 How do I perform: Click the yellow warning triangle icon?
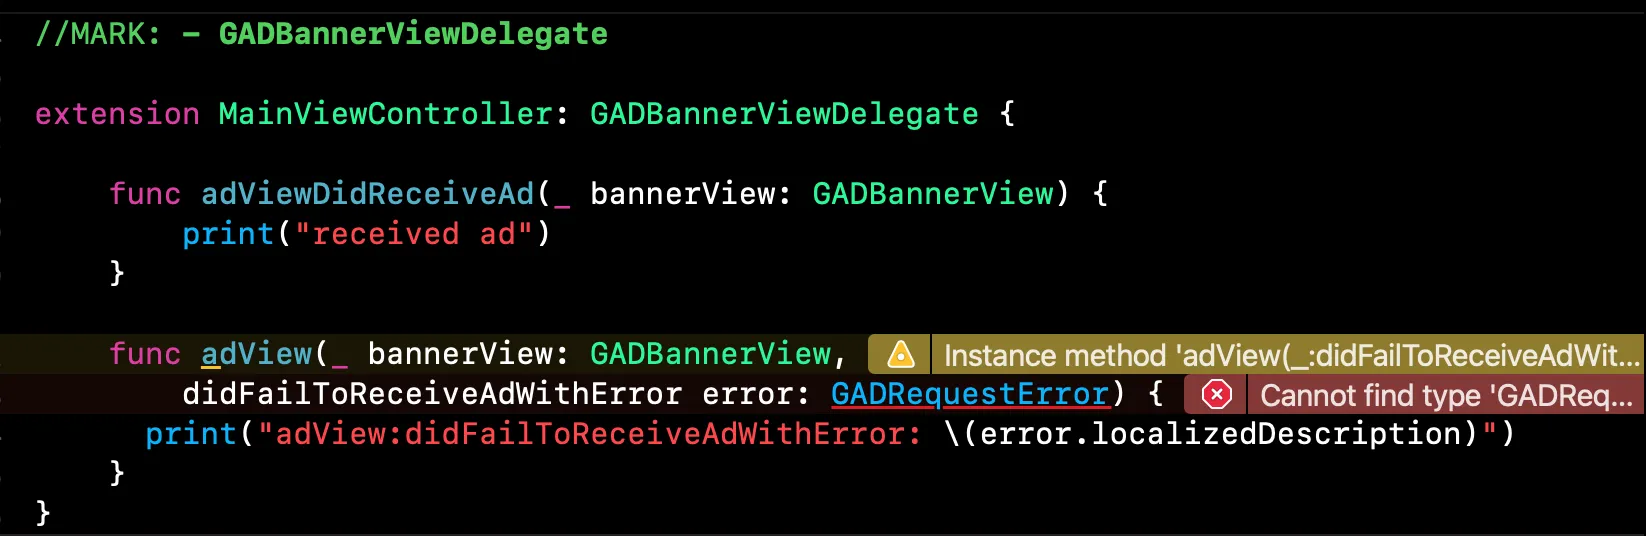(900, 355)
